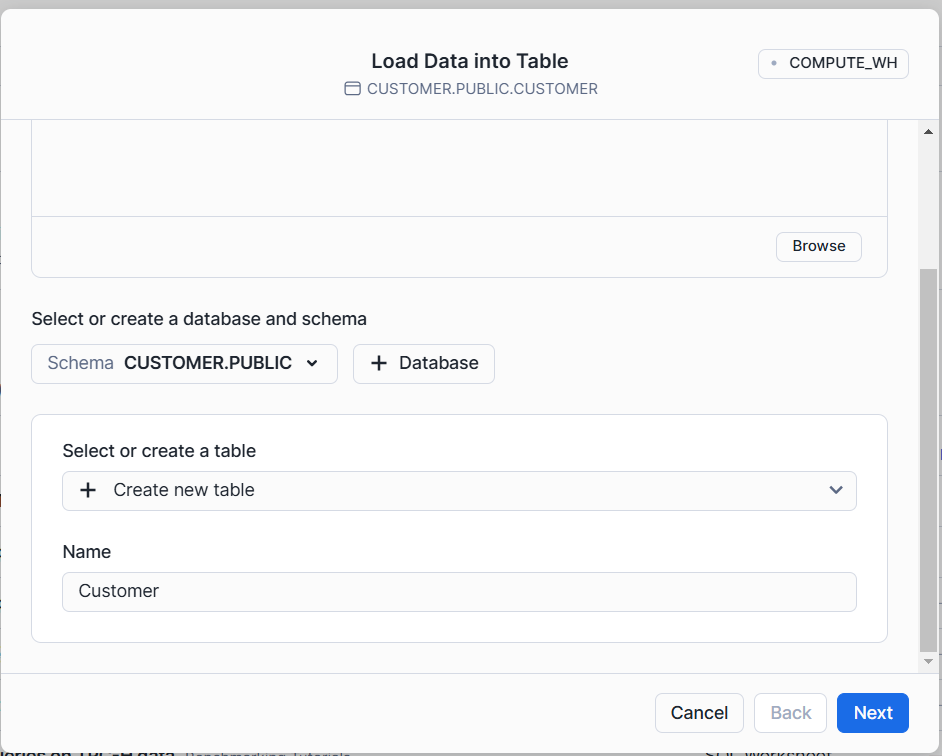Expand the table selection chevron
The height and width of the screenshot is (756, 942).
(836, 491)
